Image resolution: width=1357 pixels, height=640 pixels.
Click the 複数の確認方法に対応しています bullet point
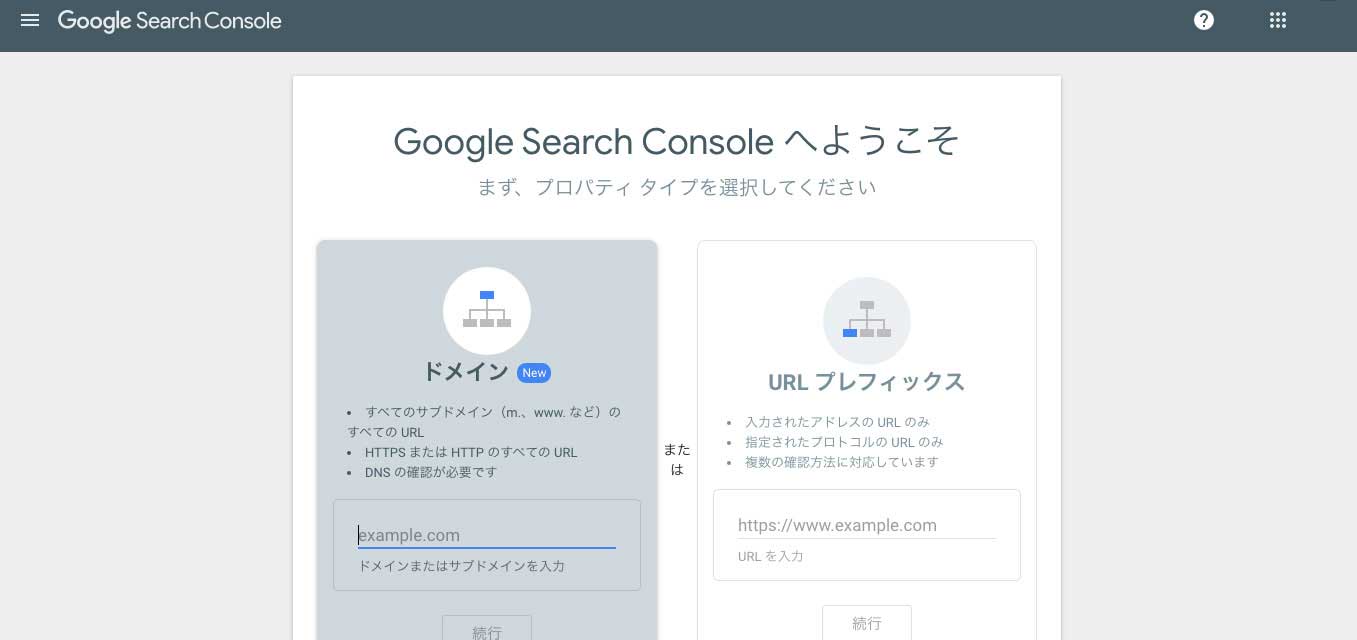tap(841, 462)
